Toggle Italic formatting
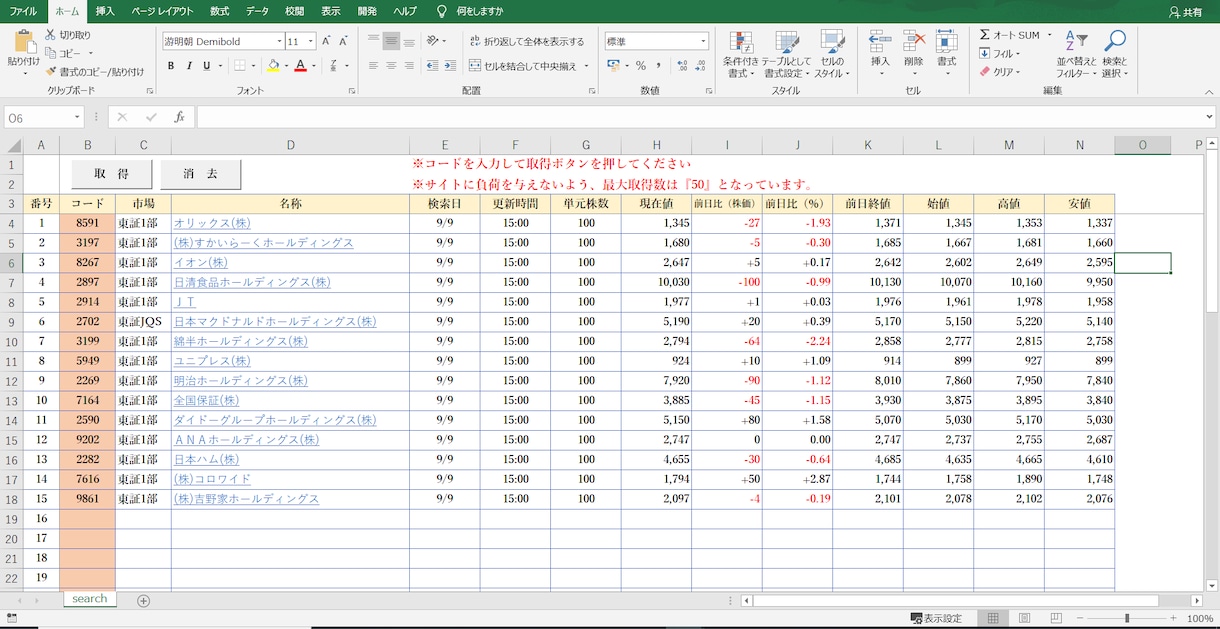Viewport: 1220px width, 629px height. (189, 66)
